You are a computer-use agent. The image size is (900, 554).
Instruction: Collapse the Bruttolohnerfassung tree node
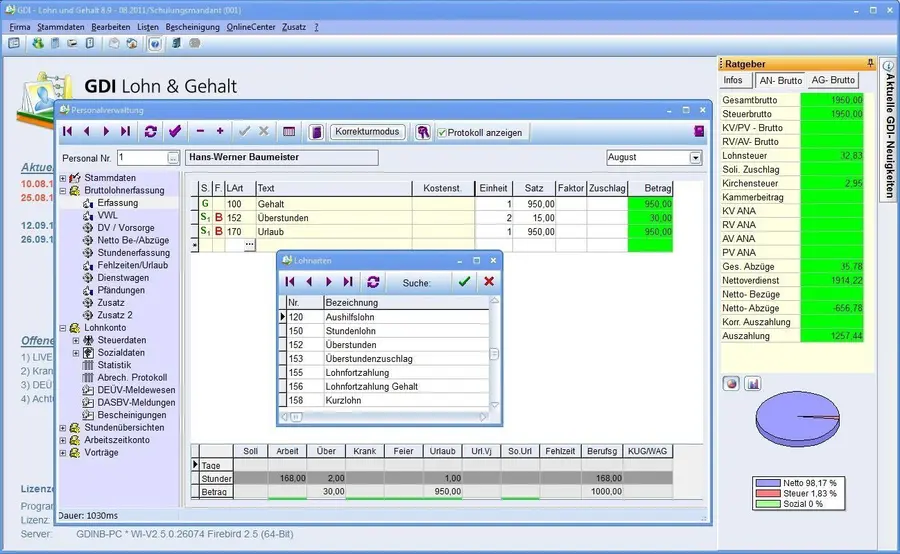tap(62, 190)
